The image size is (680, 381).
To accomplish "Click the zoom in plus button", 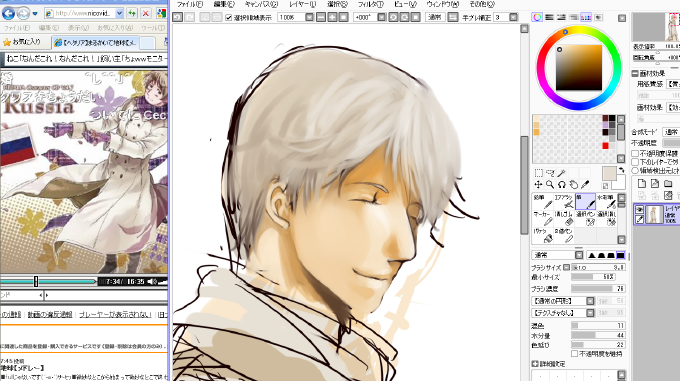I will coord(332,17).
